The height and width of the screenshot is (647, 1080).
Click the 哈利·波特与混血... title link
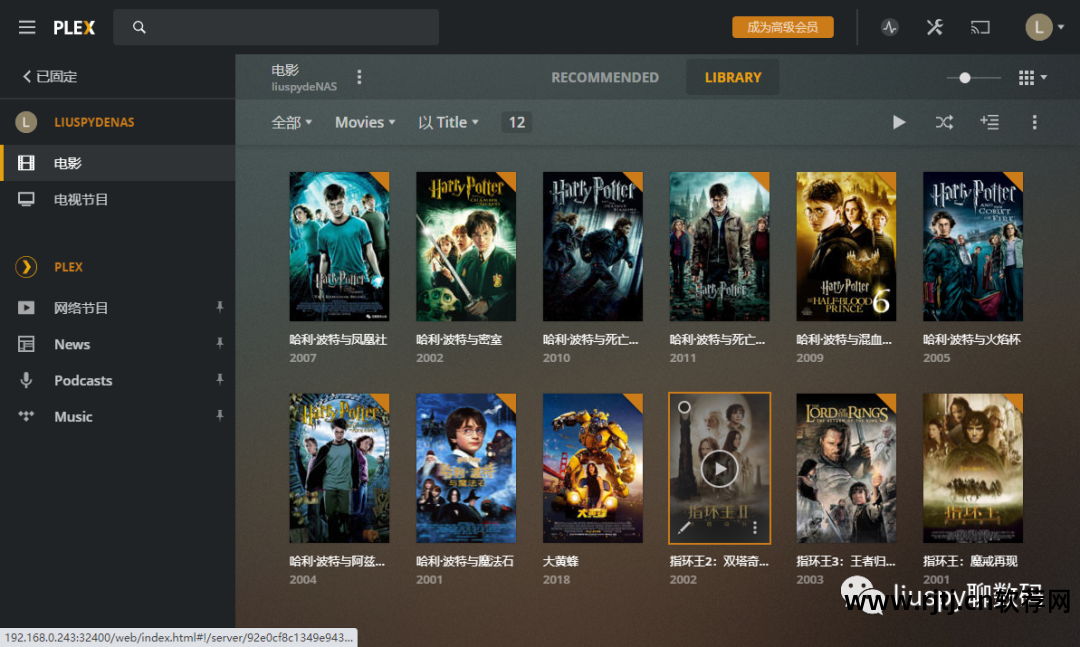(844, 340)
